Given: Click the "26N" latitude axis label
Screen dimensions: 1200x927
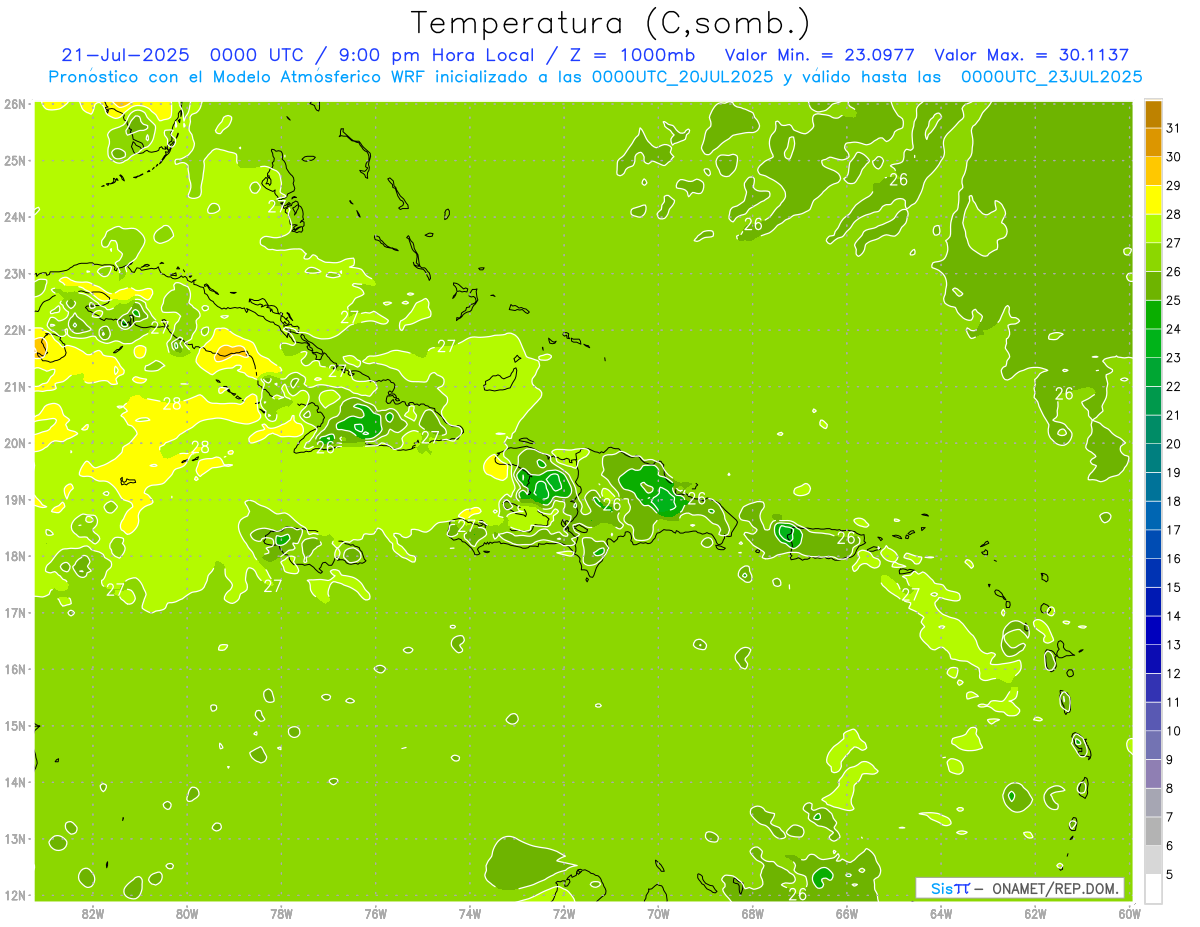Looking at the screenshot, I should coord(14,104).
